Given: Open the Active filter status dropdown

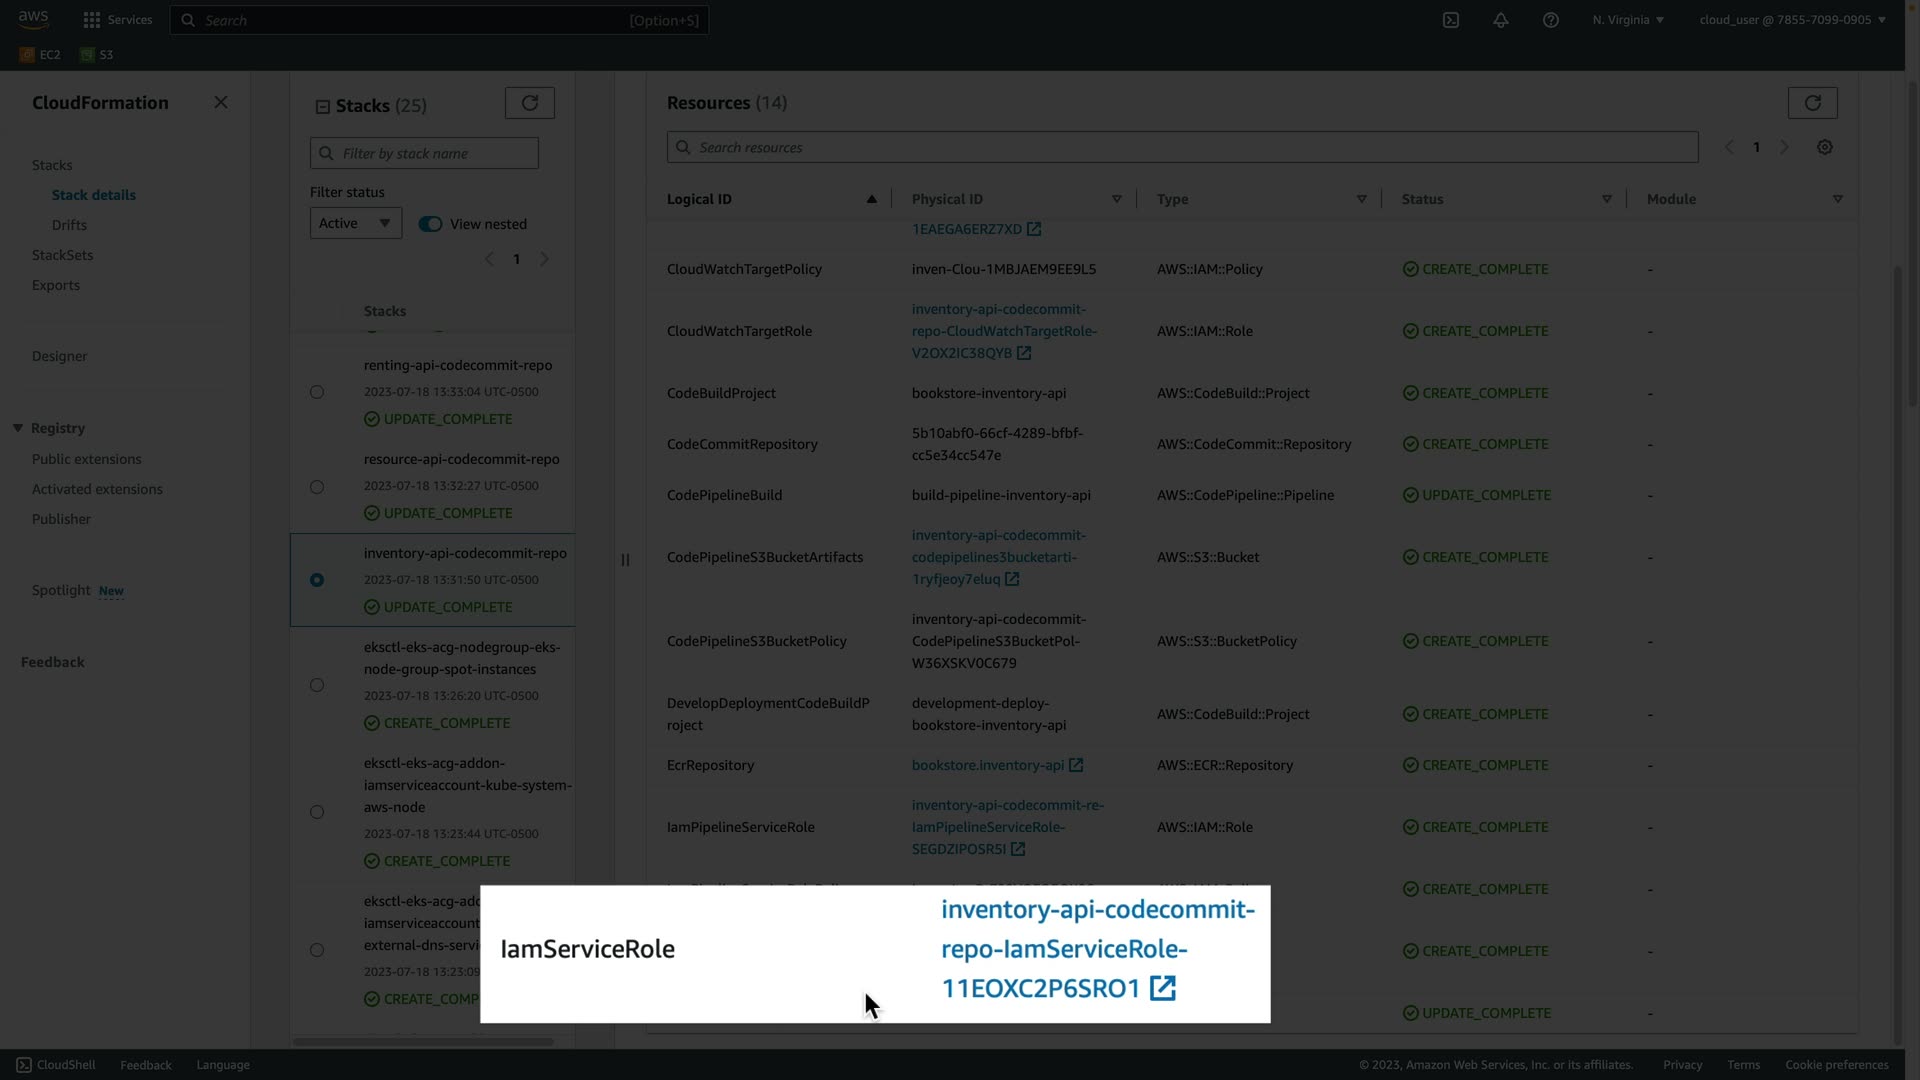Looking at the screenshot, I should click(x=355, y=223).
